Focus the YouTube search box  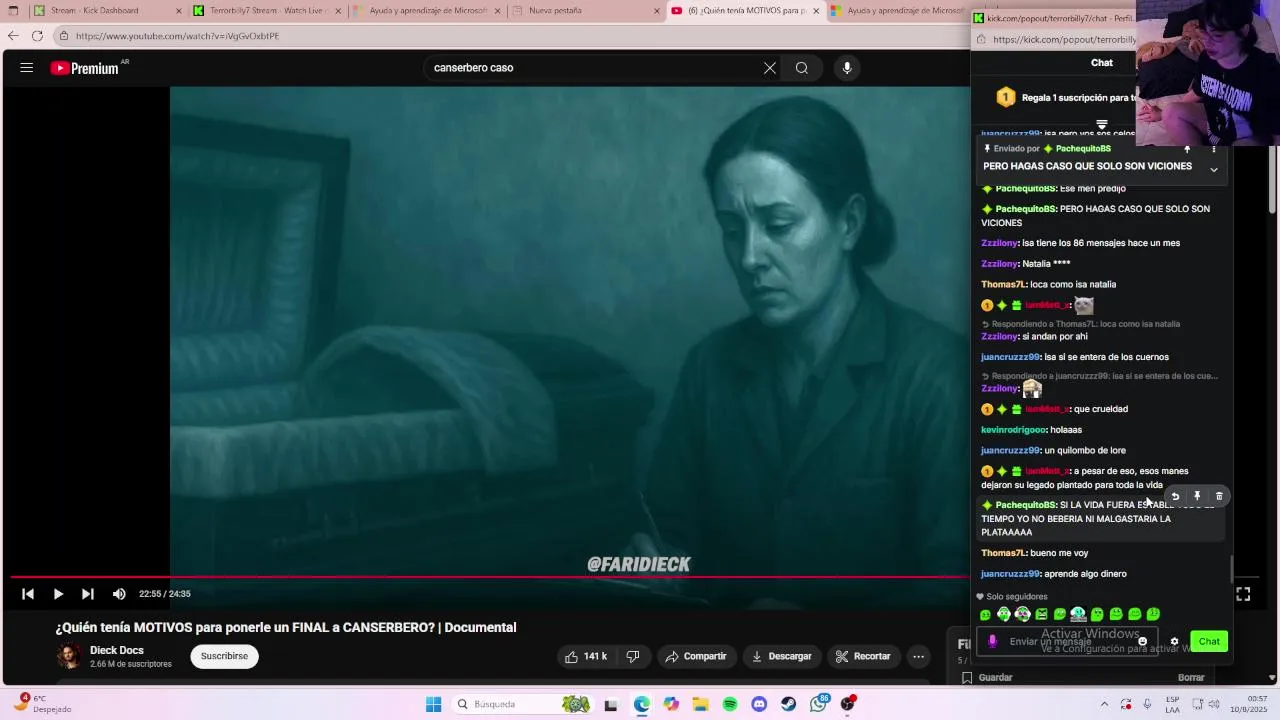590,68
